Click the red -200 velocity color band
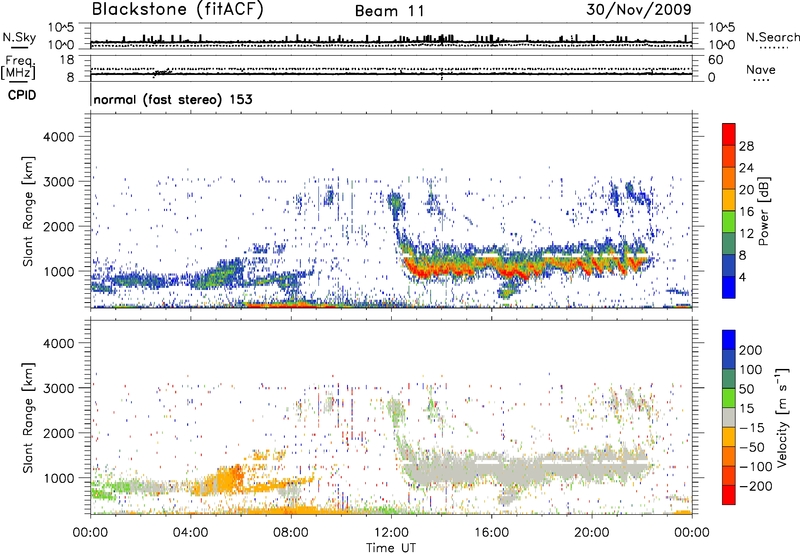The width and height of the screenshot is (800, 554). [729, 495]
